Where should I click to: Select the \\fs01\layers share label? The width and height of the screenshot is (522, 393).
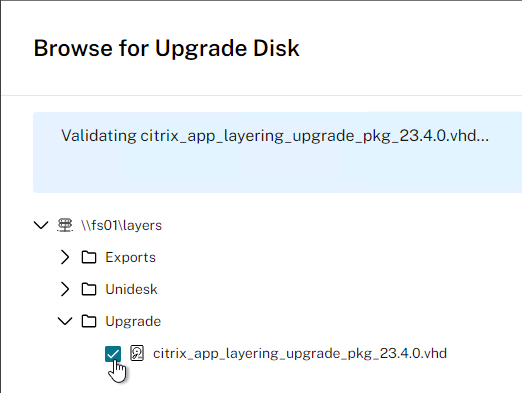121,225
